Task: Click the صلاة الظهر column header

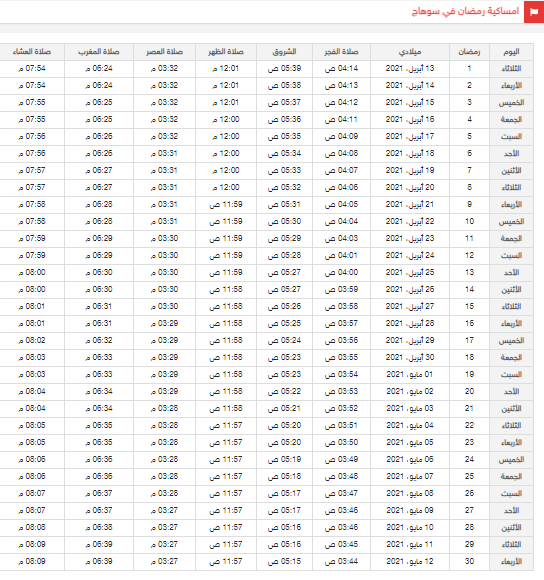Action: point(226,52)
